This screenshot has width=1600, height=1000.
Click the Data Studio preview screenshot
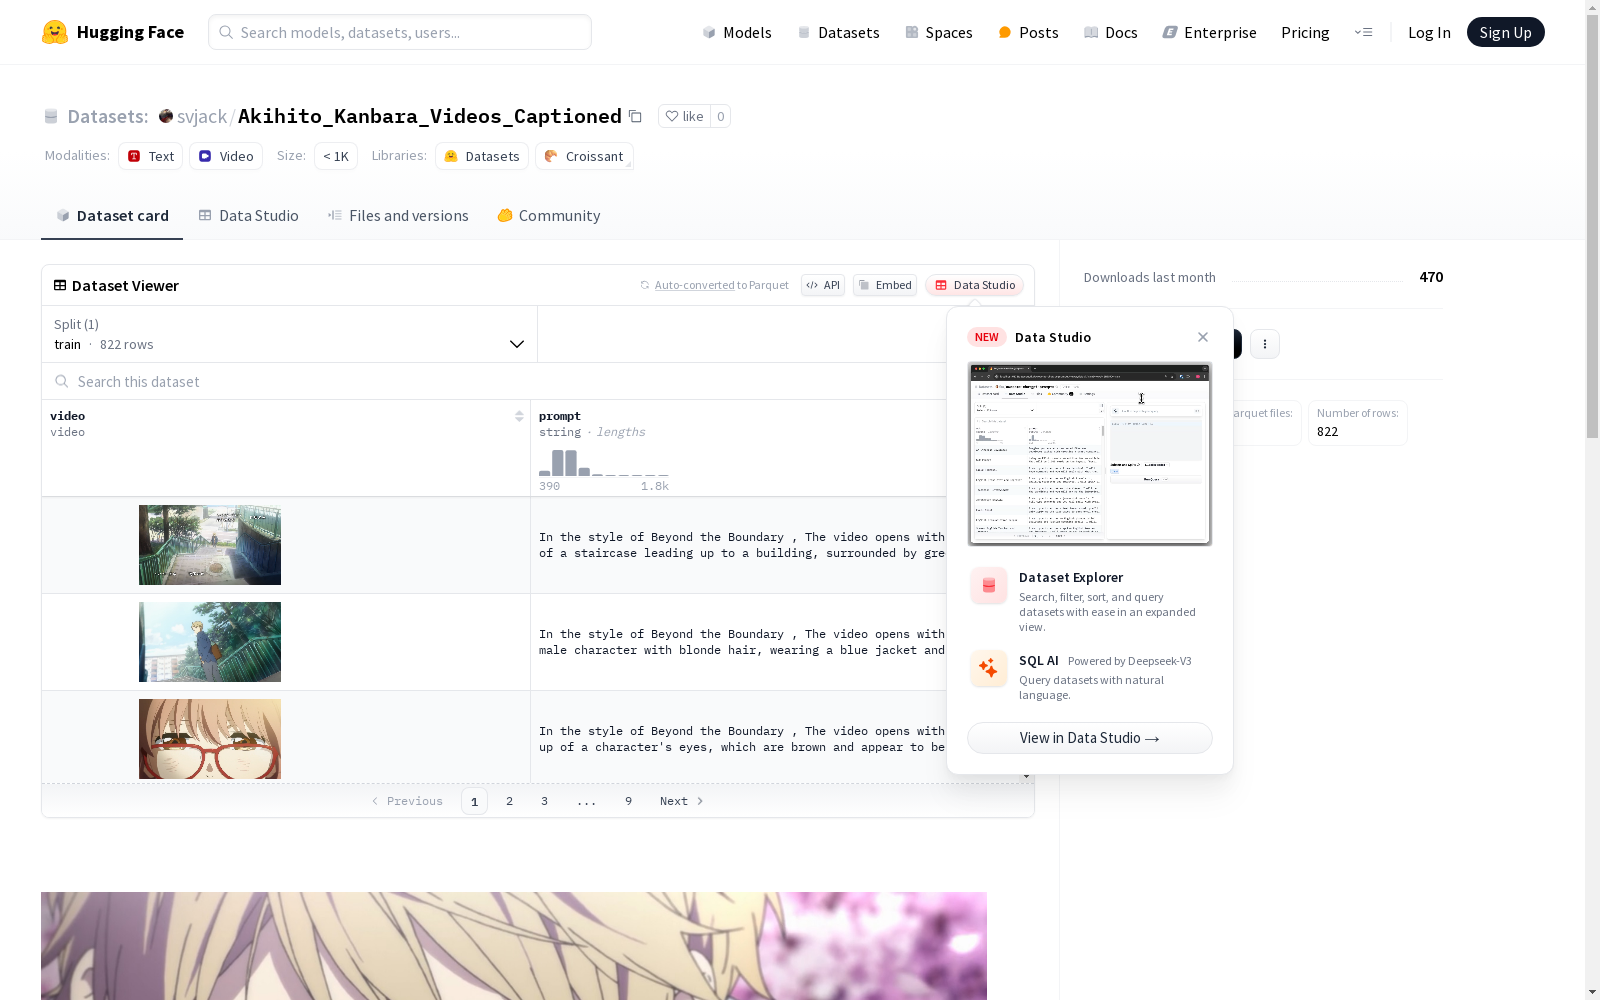coord(1090,454)
